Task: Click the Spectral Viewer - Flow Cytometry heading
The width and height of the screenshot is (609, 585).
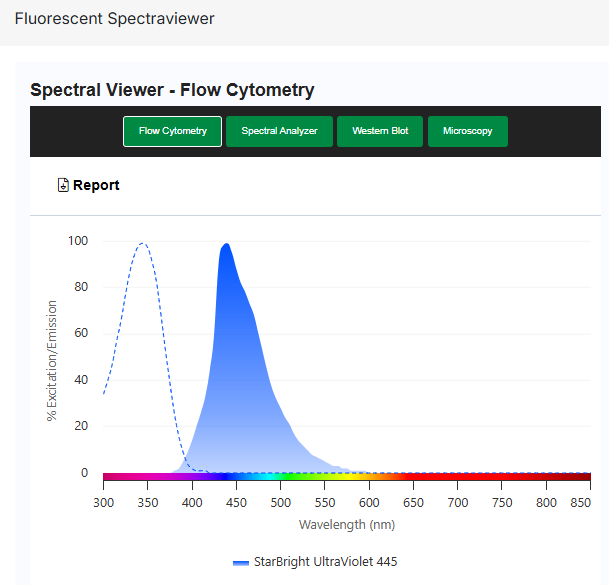Action: [x=172, y=90]
